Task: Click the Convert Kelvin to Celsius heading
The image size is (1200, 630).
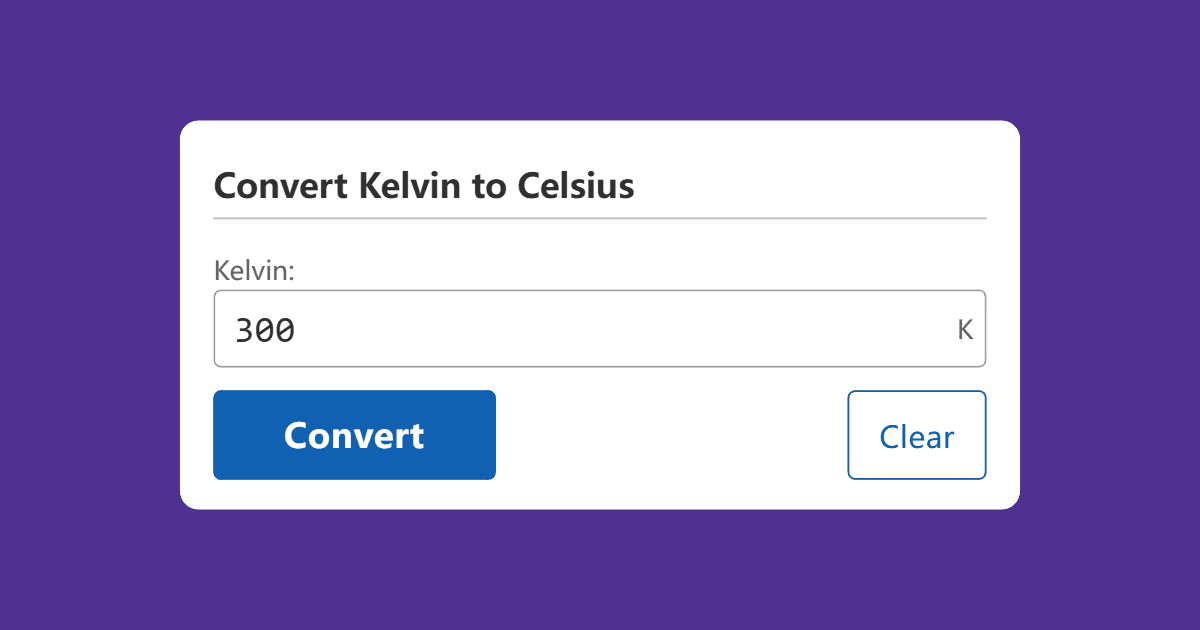Action: pos(424,186)
